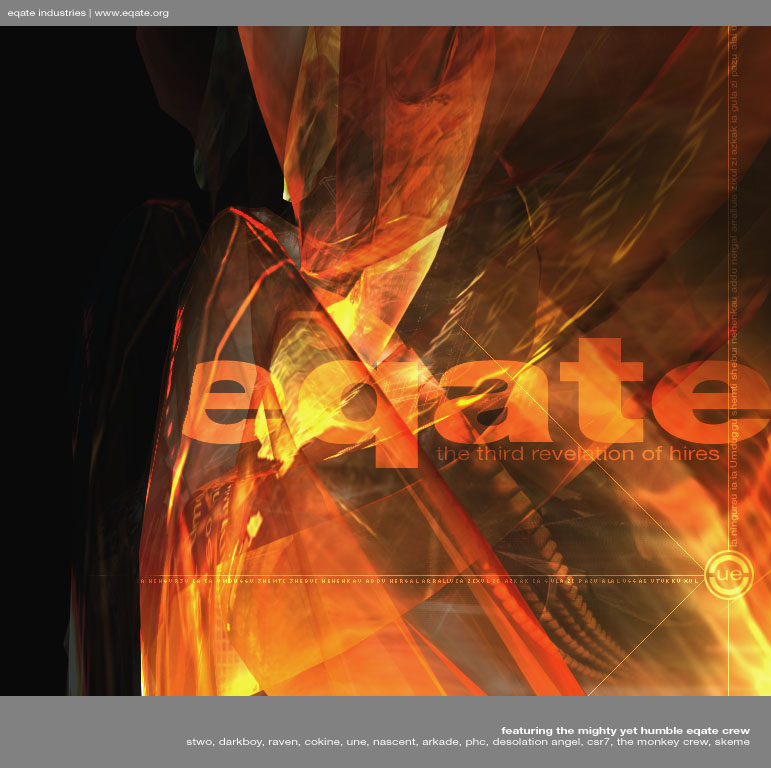Select 'cokine' in the crew list
This screenshot has height=768, width=771.
click(324, 743)
